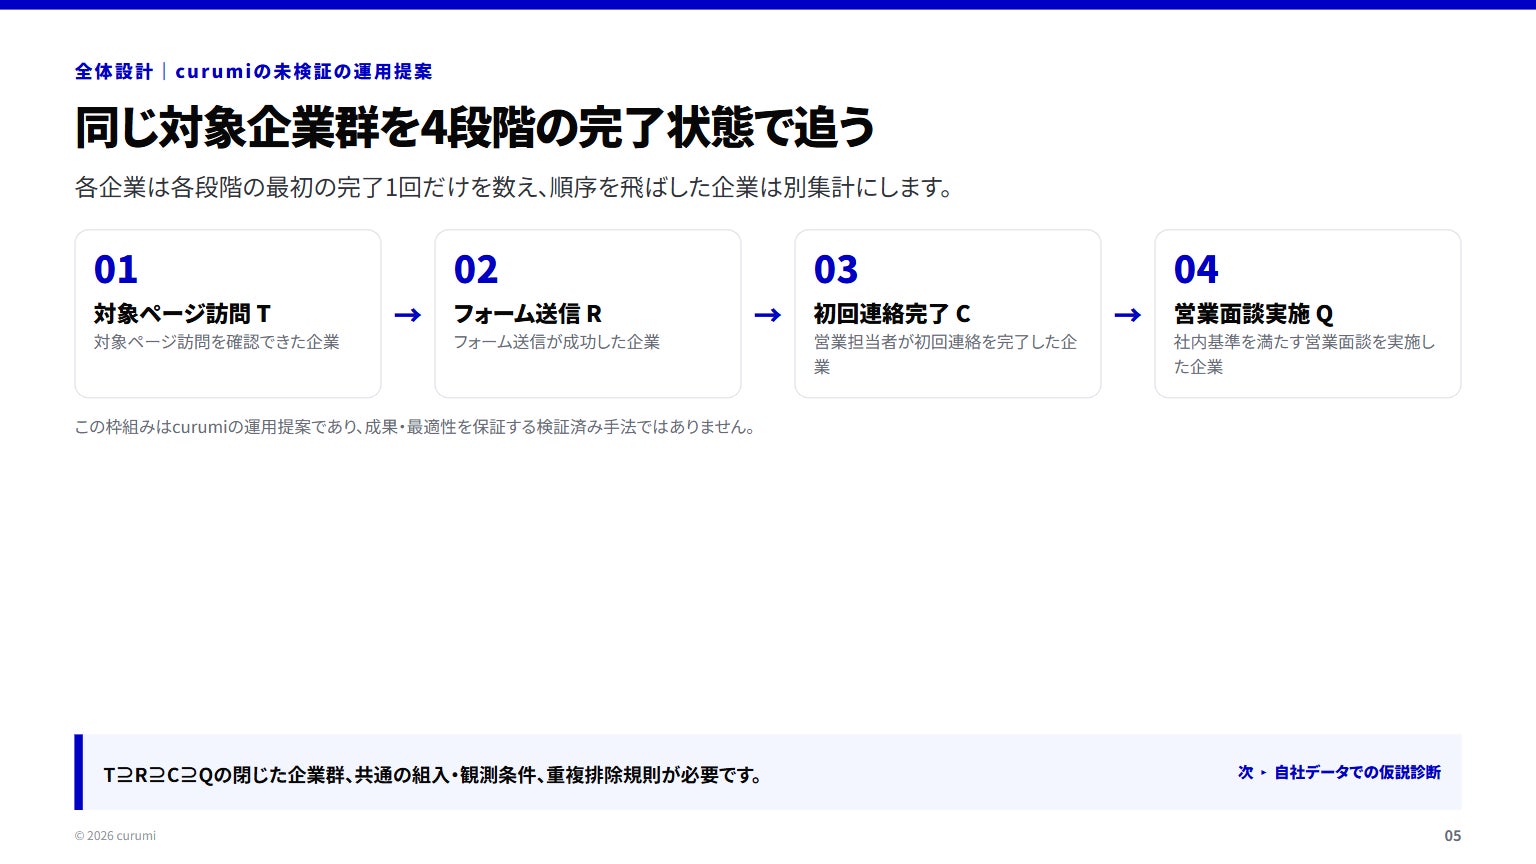Click the © 2026 curumi footer text
The width and height of the screenshot is (1536, 864).
pyautogui.click(x=115, y=836)
